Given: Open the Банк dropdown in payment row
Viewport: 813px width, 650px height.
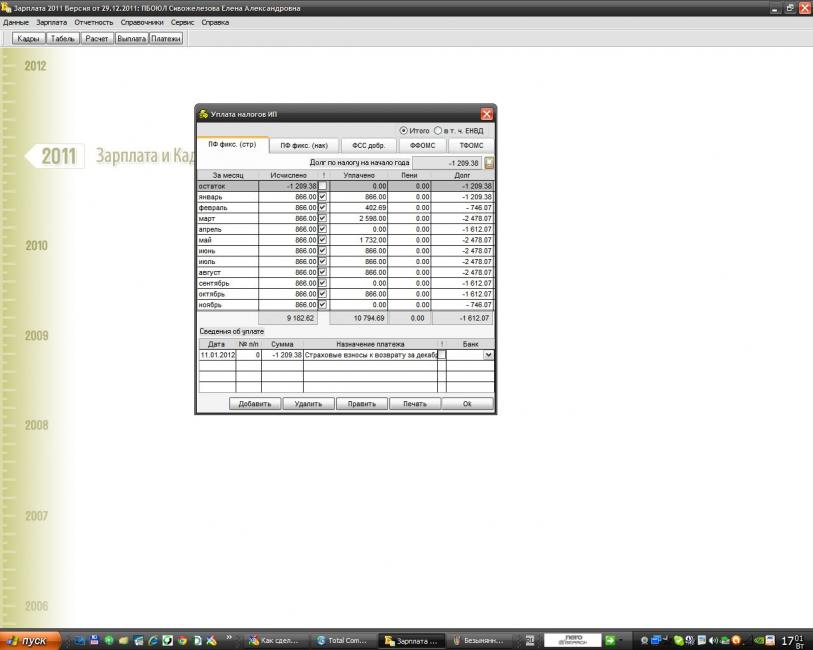Looking at the screenshot, I should click(x=488, y=355).
